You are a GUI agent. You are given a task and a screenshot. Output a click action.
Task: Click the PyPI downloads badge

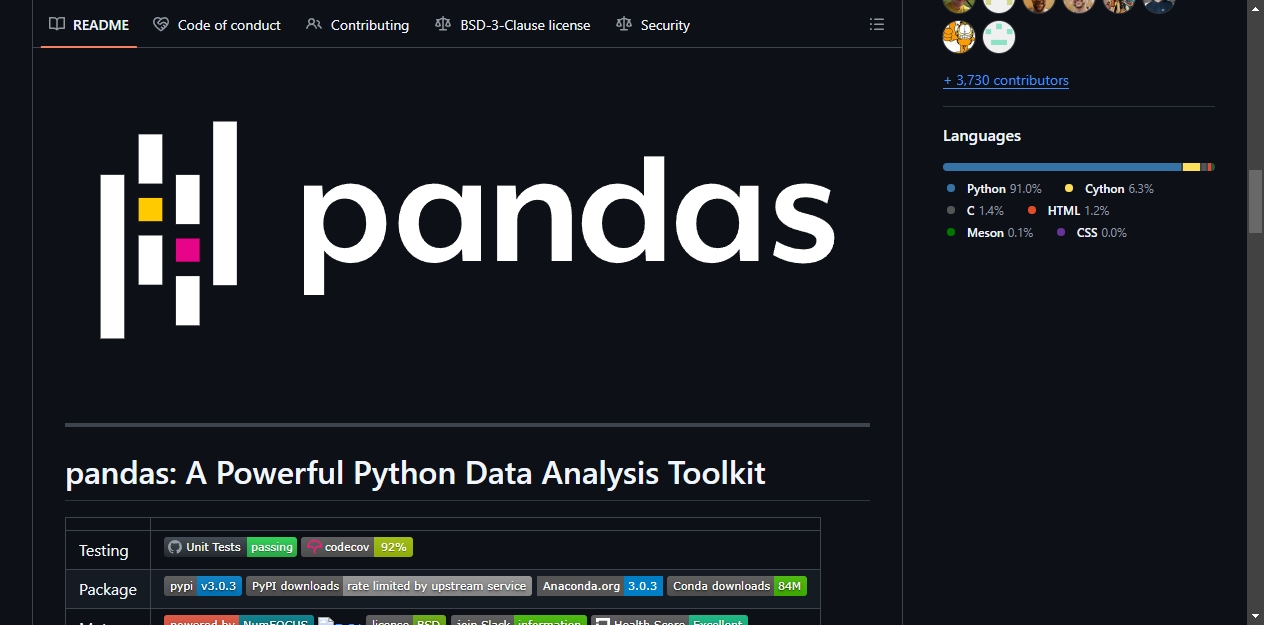coord(389,586)
